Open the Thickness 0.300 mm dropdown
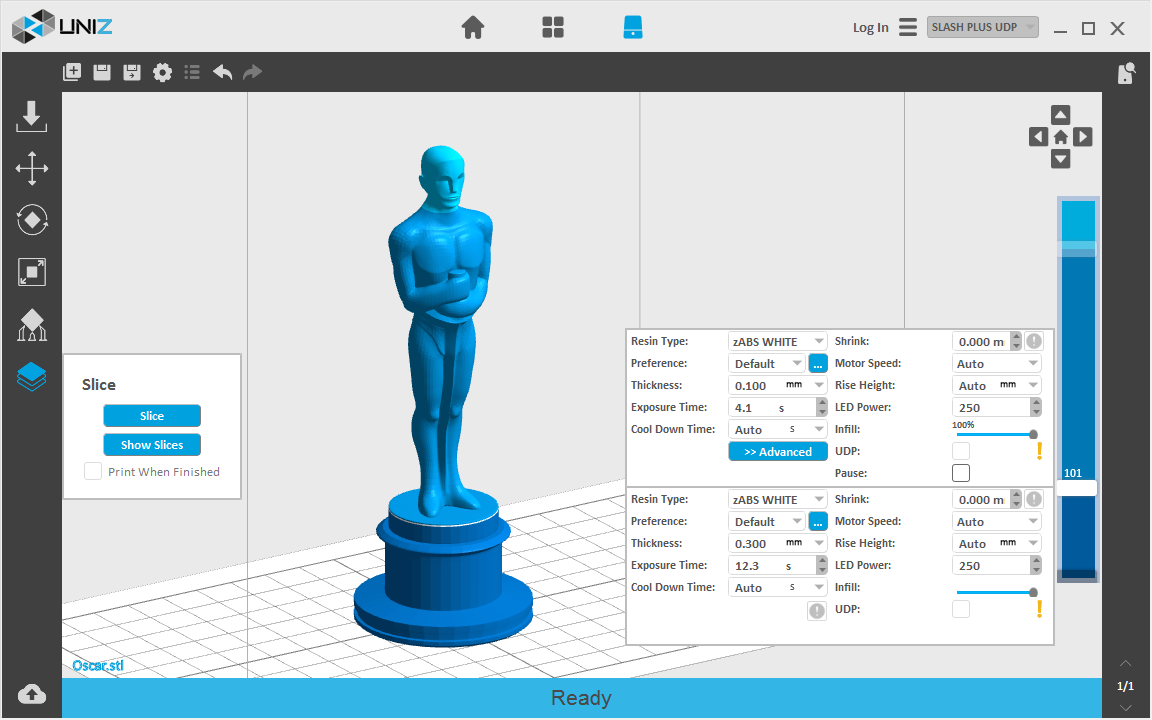The image size is (1152, 720). pos(777,544)
